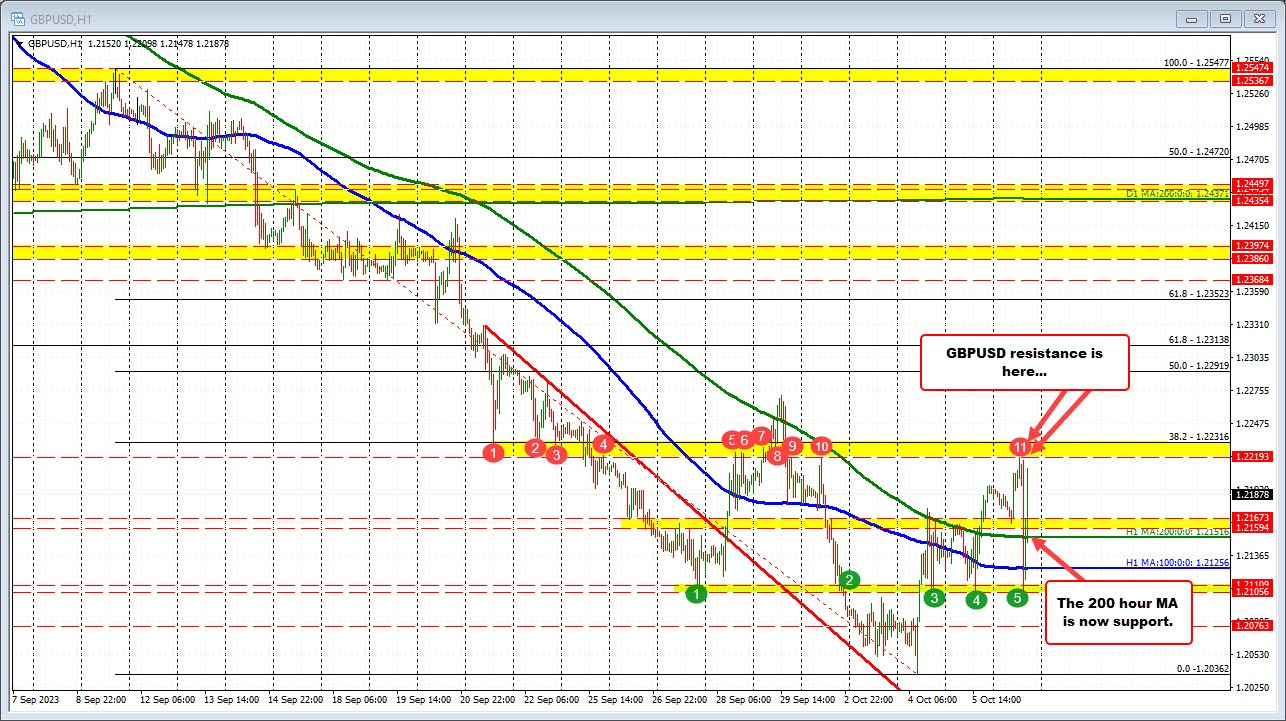Viewport: 1286px width, 721px height.
Task: Click the blue H1 MA:100 label
Action: (1180, 563)
